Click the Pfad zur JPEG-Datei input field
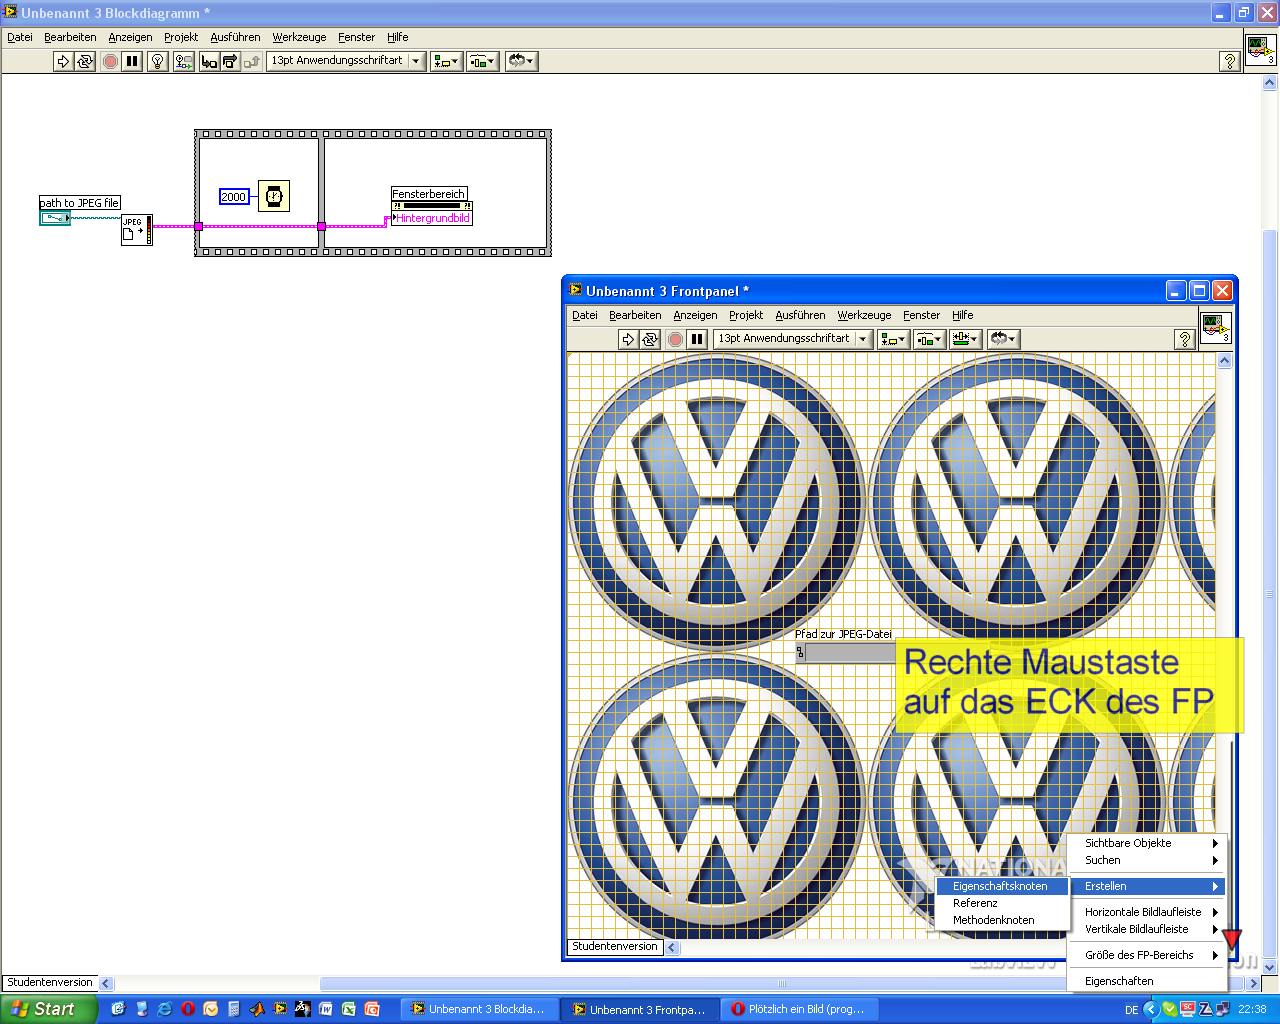 (x=850, y=653)
